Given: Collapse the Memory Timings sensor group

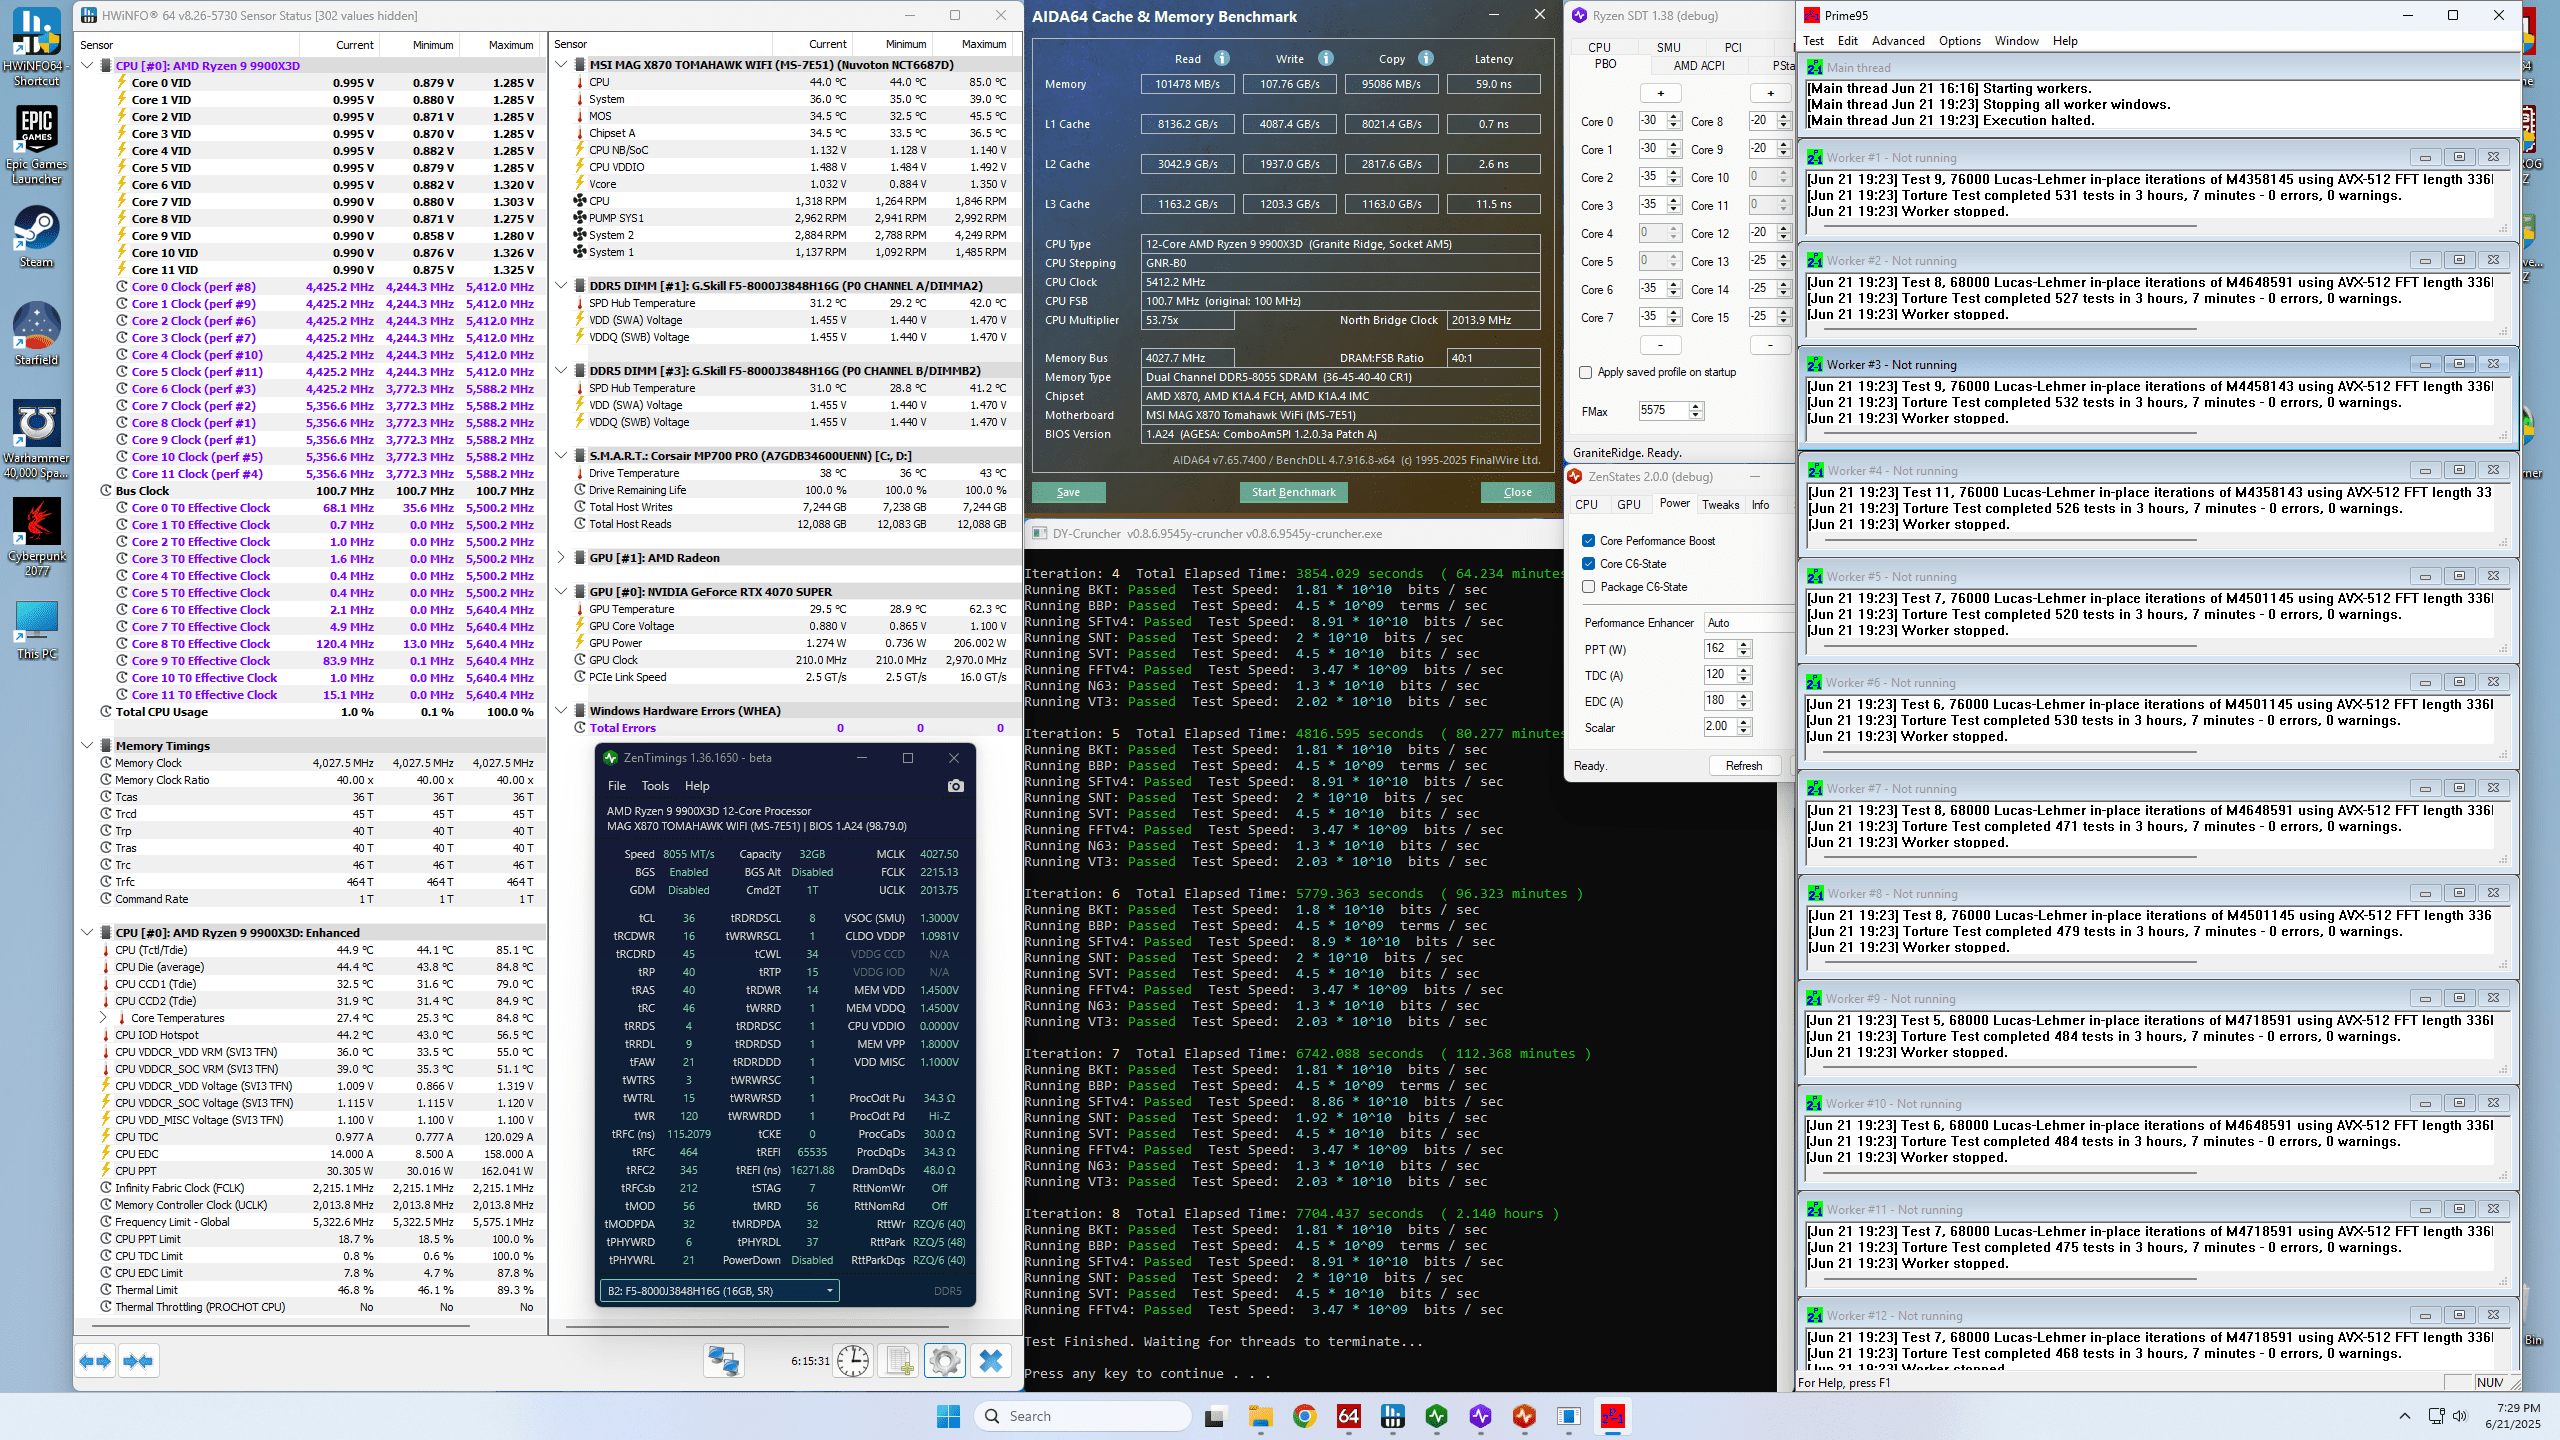Looking at the screenshot, I should tap(88, 745).
